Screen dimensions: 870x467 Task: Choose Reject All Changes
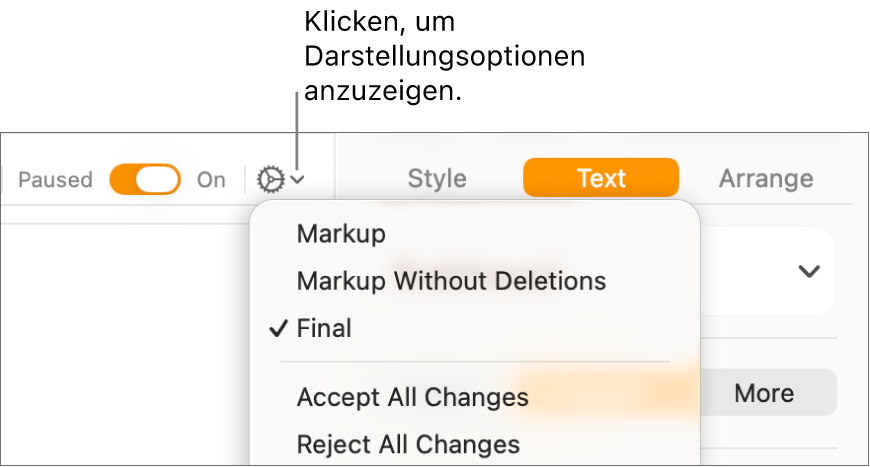[x=408, y=444]
